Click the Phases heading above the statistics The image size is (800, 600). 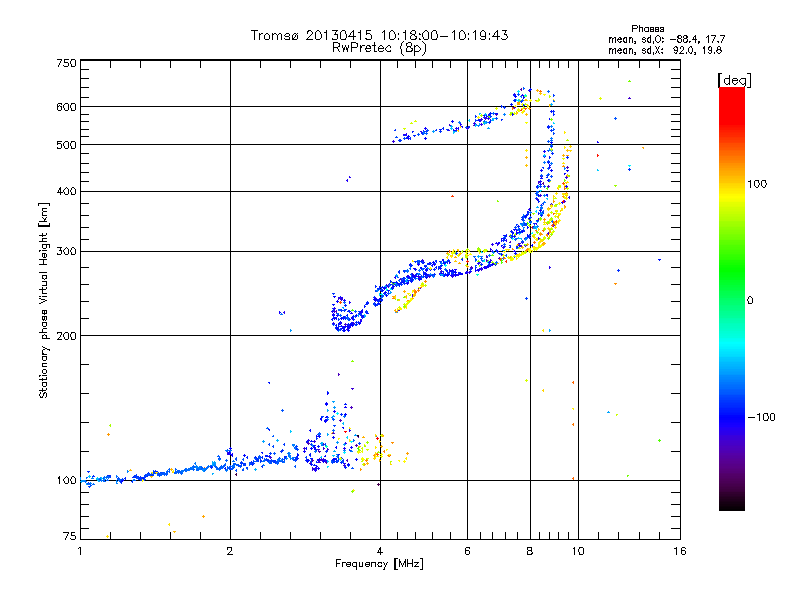647,29
